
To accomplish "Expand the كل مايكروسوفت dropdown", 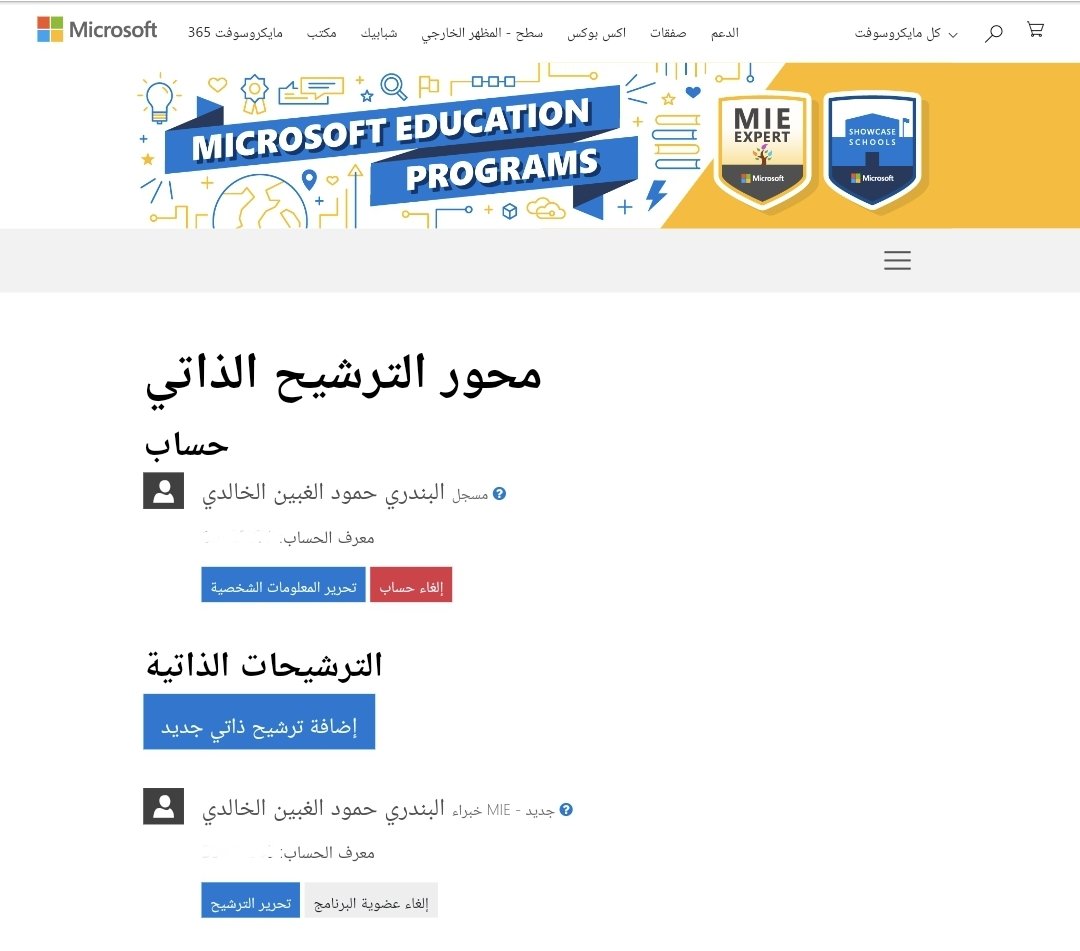I will (x=906, y=33).
